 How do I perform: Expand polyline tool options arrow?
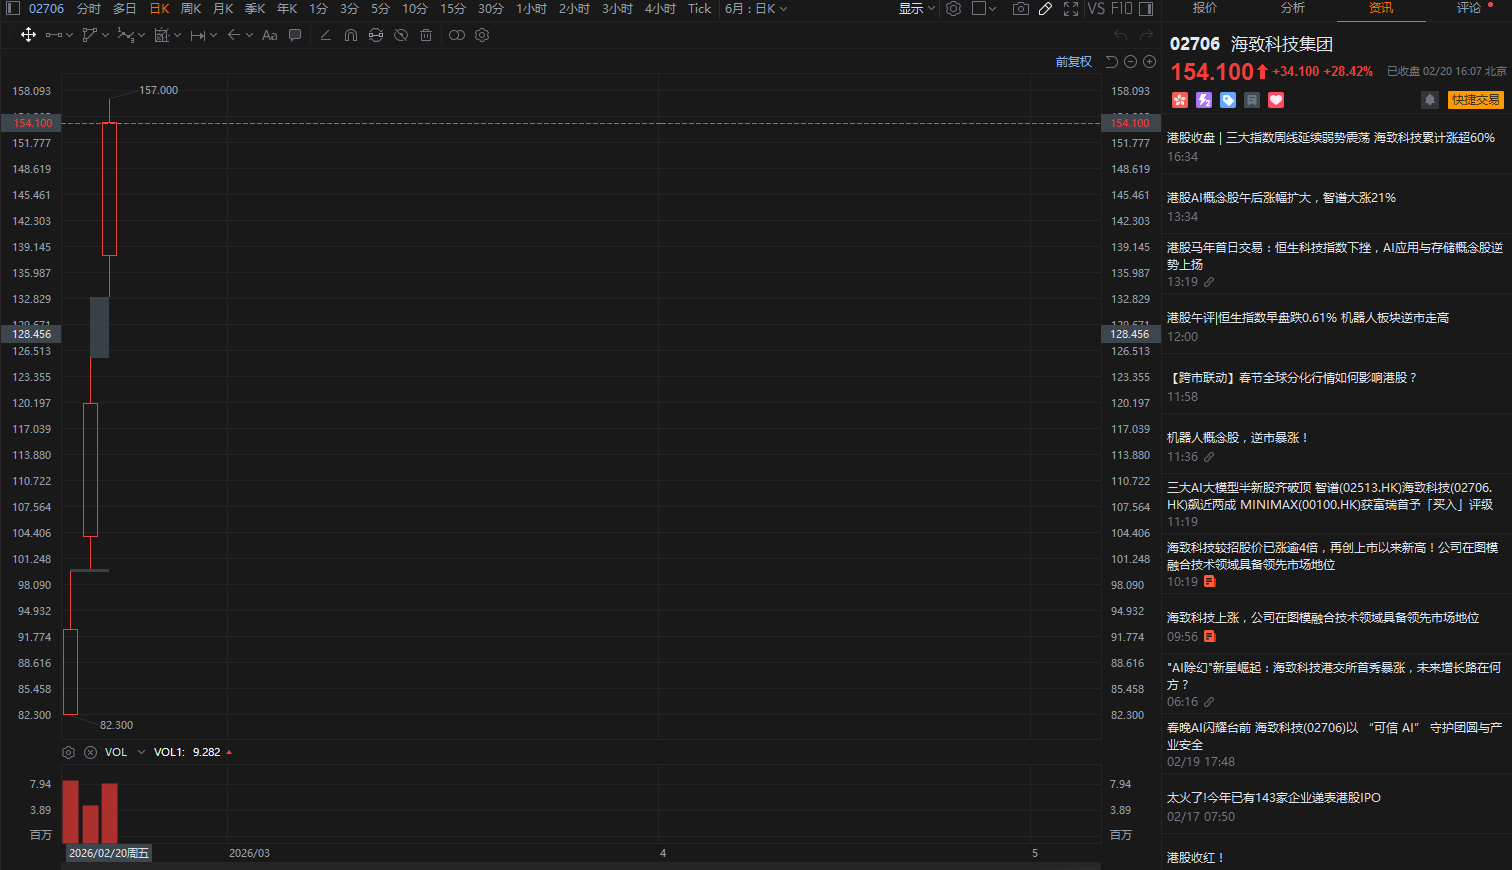coord(105,35)
